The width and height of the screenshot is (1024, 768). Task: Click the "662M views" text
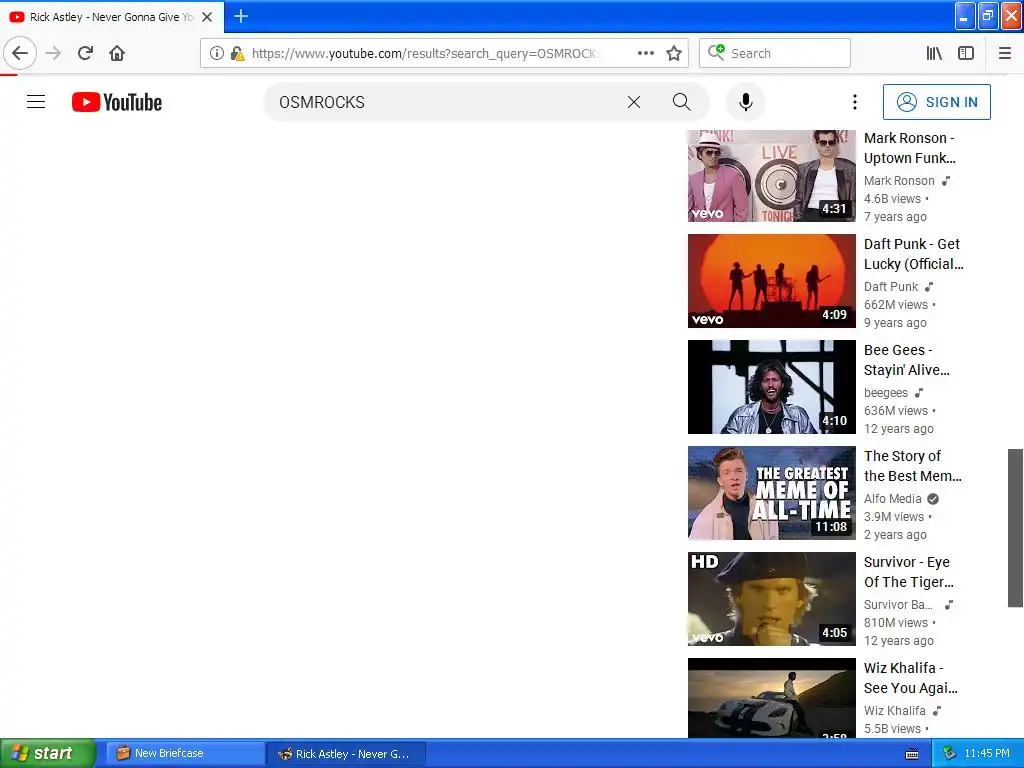896,304
